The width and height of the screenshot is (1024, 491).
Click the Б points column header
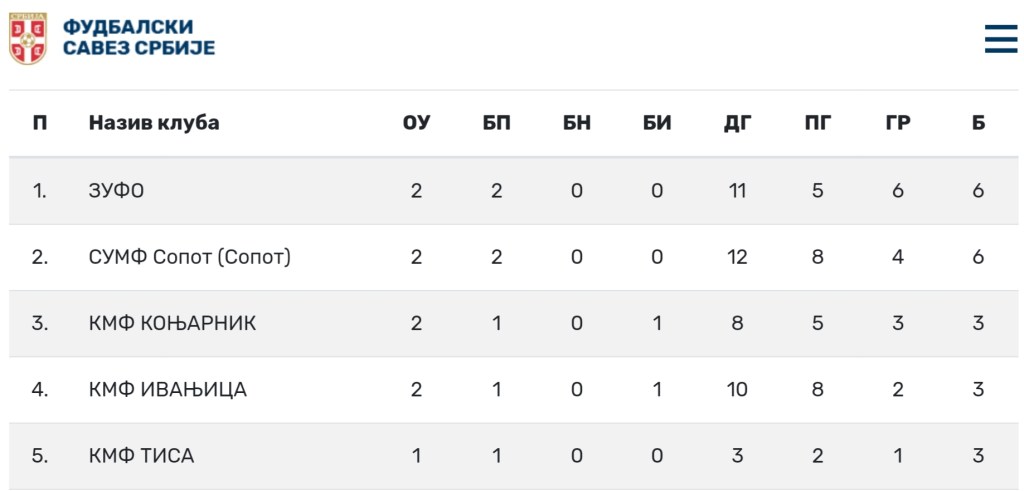(x=978, y=123)
